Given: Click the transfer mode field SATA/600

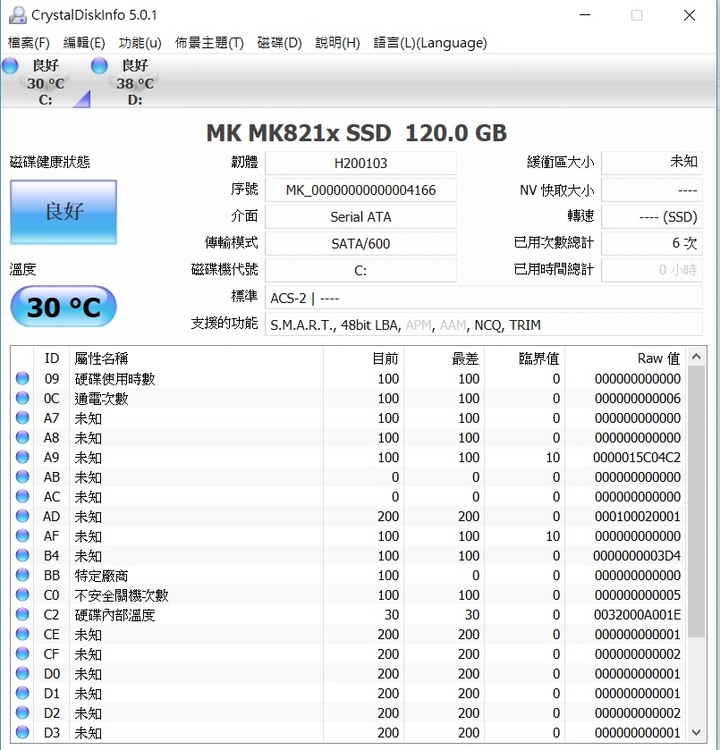Looking at the screenshot, I should pos(361,243).
